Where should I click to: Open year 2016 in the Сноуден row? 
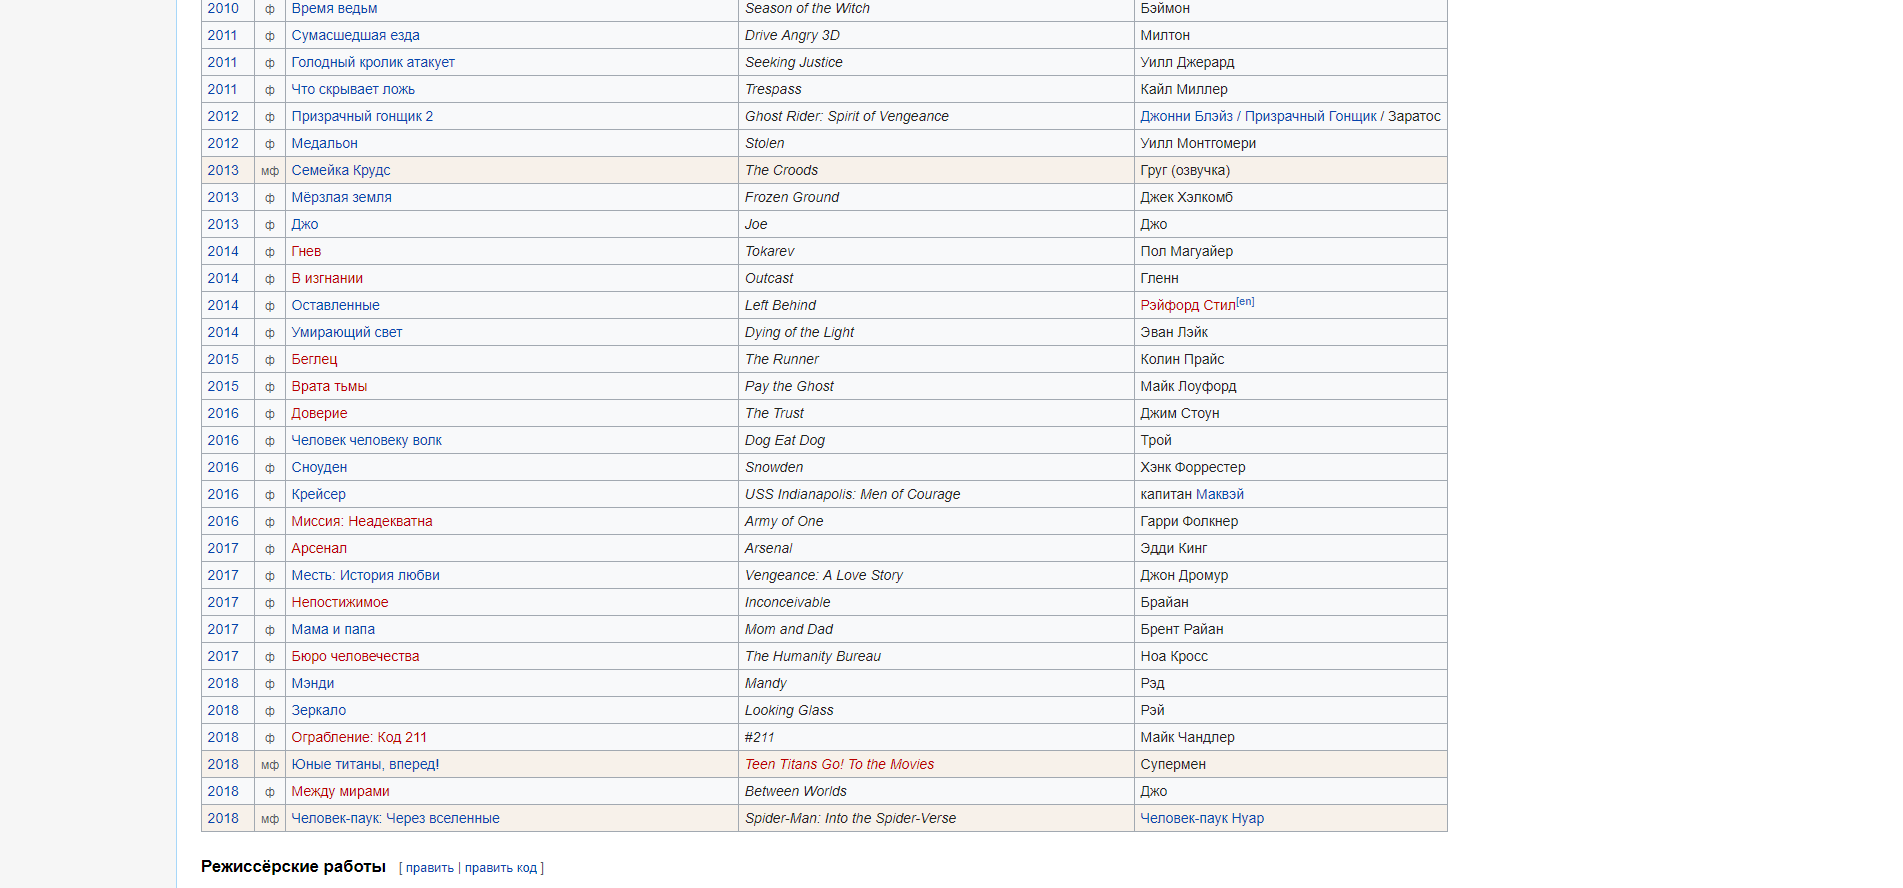point(223,467)
